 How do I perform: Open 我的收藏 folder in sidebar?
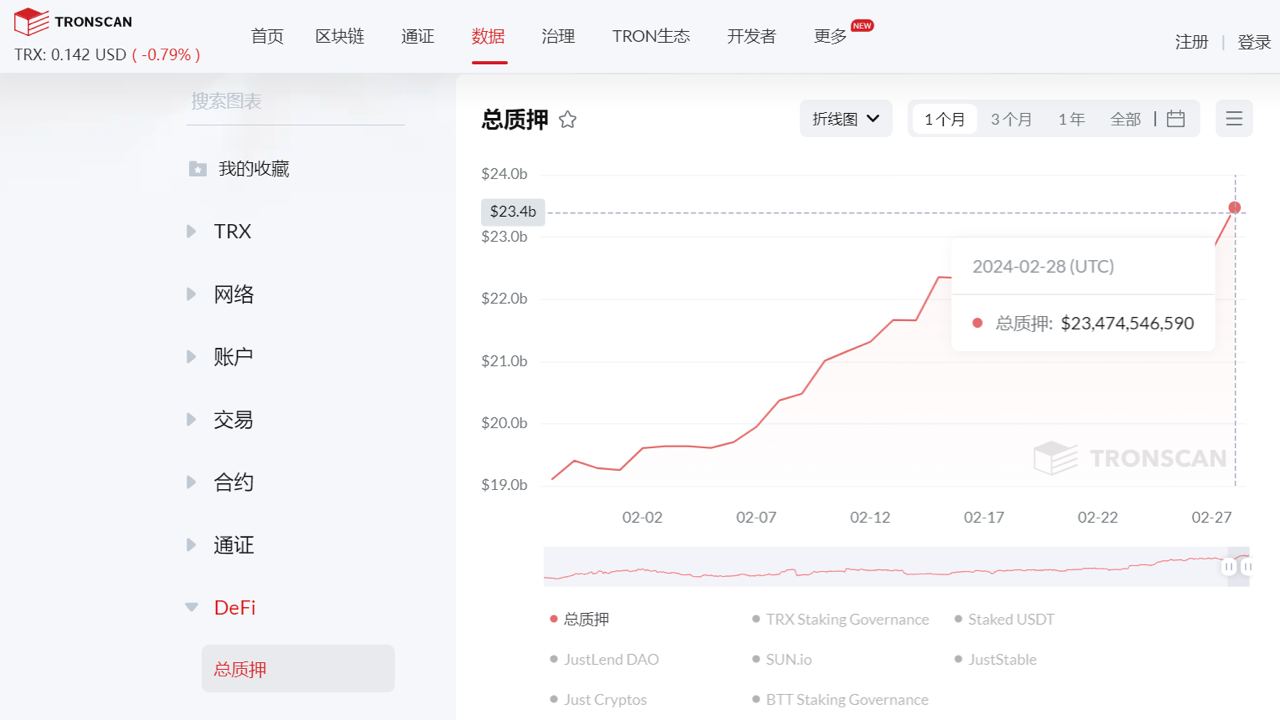pyautogui.click(x=253, y=169)
